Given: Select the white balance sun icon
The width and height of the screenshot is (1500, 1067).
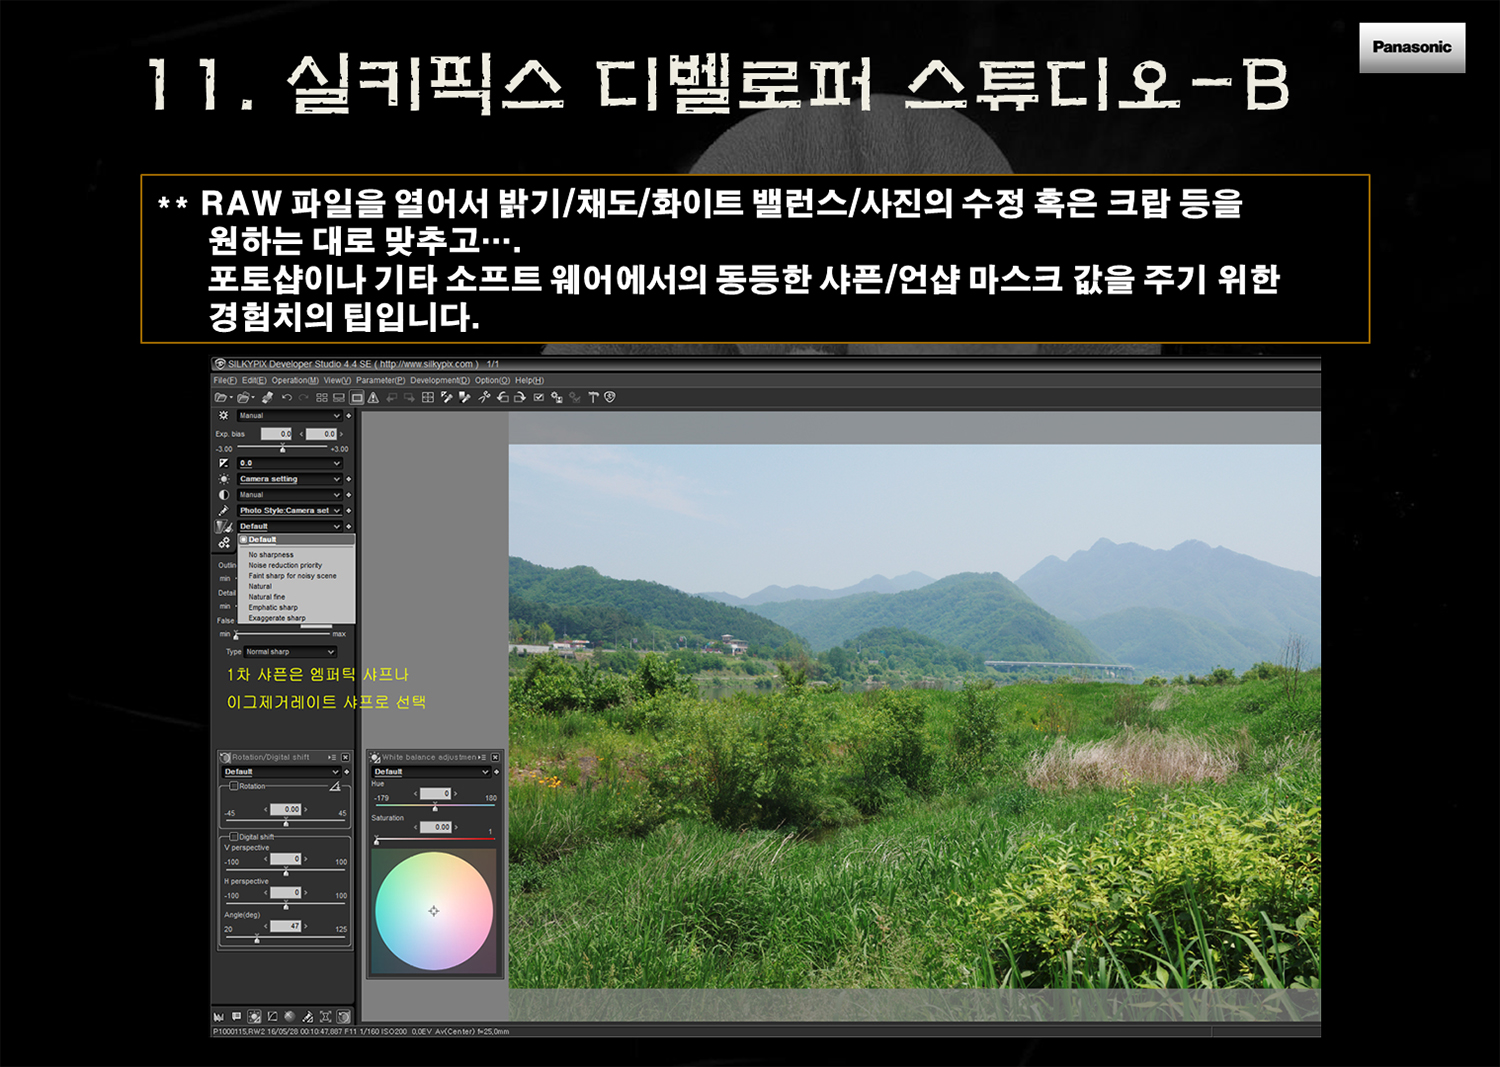Looking at the screenshot, I should [x=224, y=479].
